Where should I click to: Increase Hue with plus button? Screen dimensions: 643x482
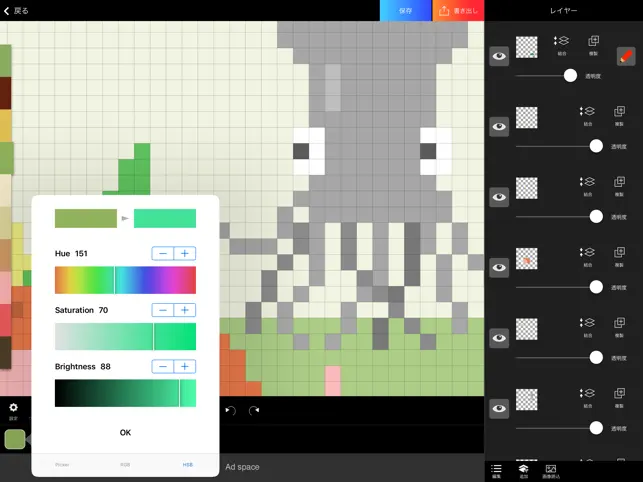click(185, 254)
